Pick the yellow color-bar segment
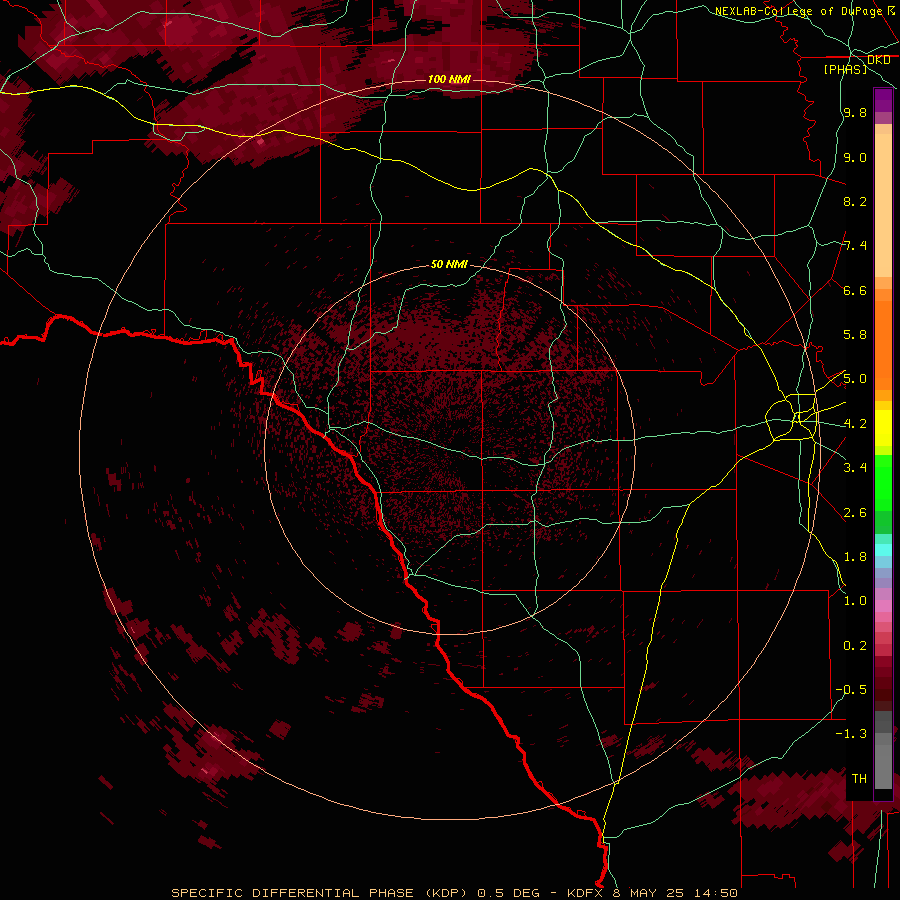Image resolution: width=900 pixels, height=900 pixels. [883, 428]
